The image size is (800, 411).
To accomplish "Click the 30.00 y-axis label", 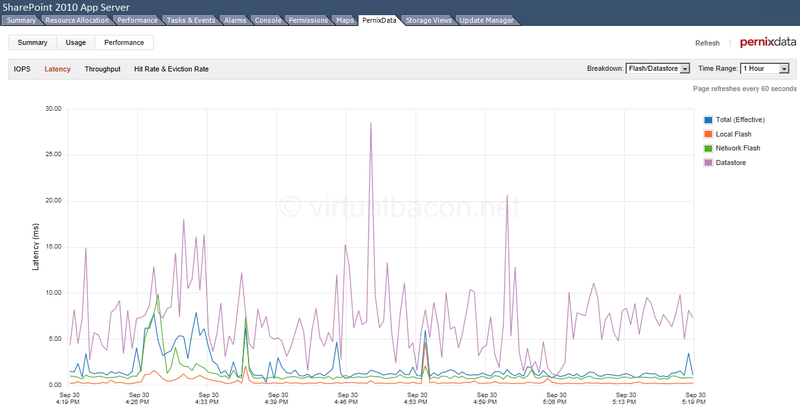I will coord(53,109).
